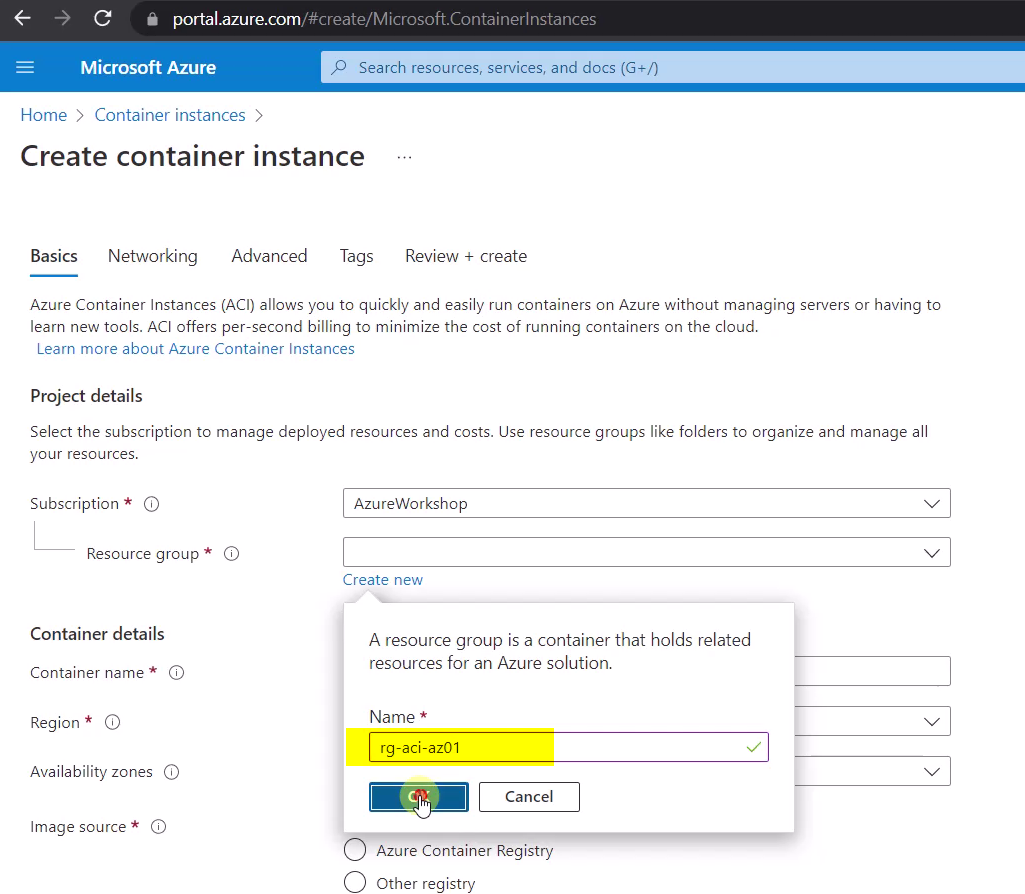Click the Project details heading
Screen dimensions: 1025x894
[x=86, y=396]
